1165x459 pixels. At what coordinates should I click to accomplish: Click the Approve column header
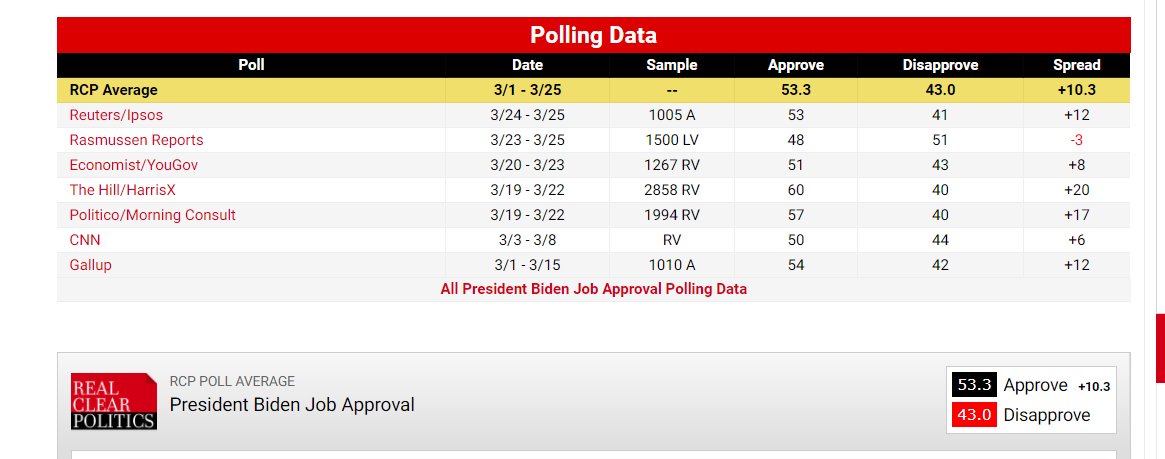tap(796, 65)
